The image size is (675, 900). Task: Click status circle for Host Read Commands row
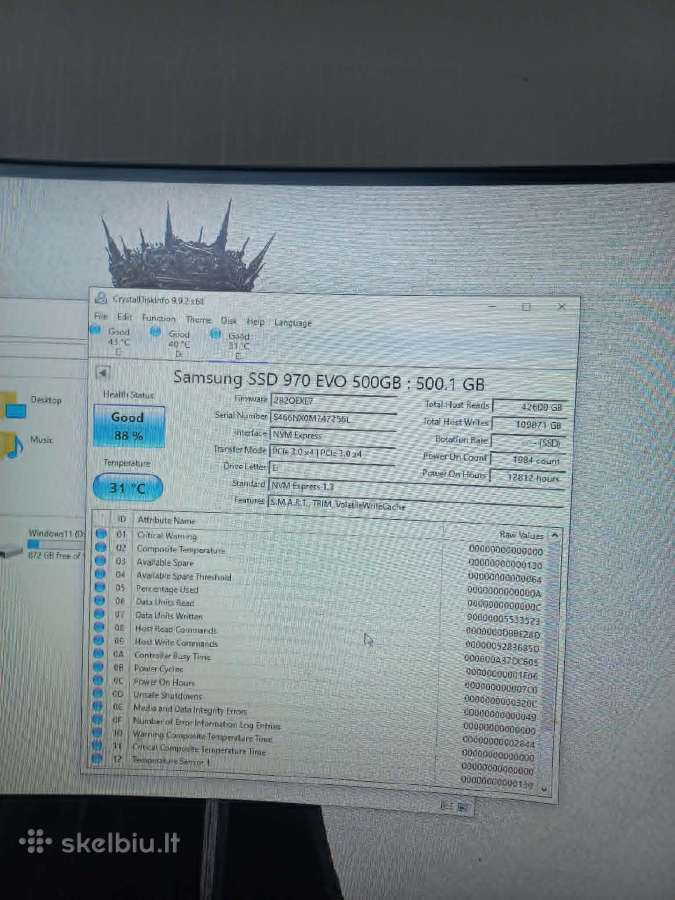pyautogui.click(x=99, y=627)
